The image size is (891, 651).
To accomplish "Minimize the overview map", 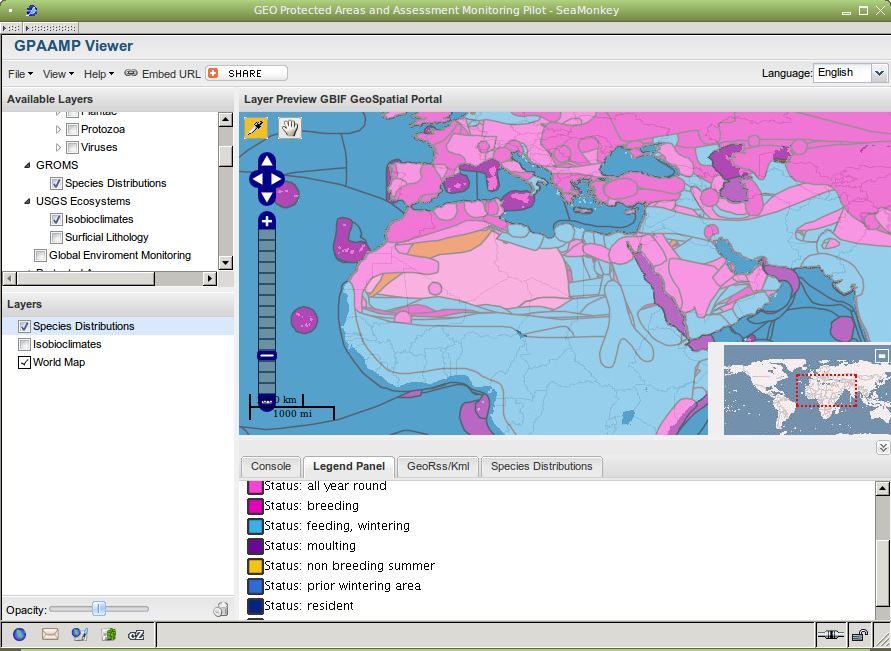I will point(881,356).
